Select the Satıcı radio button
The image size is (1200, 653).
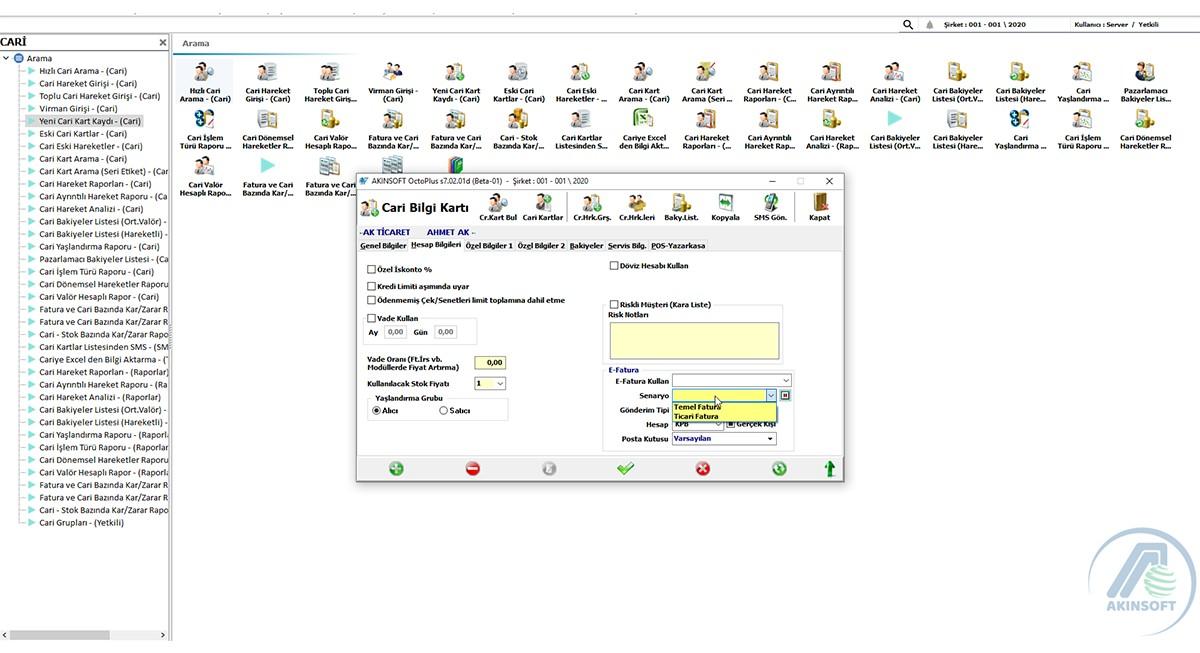pyautogui.click(x=444, y=411)
